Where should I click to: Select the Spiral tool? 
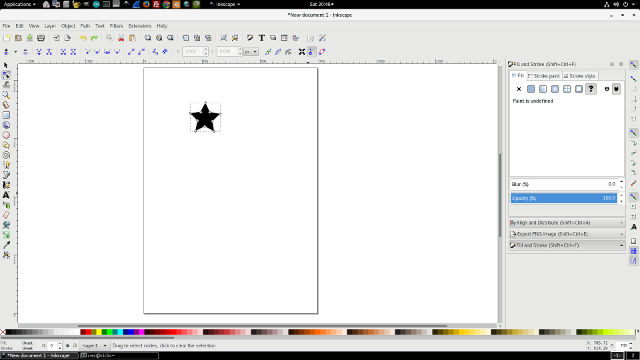(6, 155)
